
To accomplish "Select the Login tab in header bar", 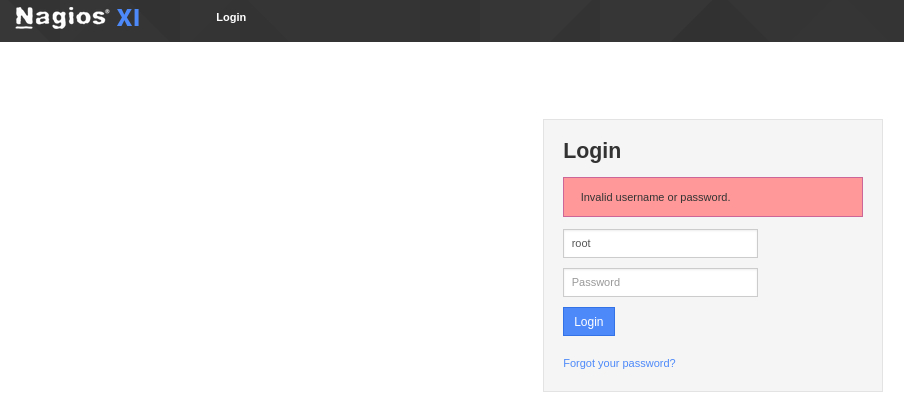I will 231,17.
